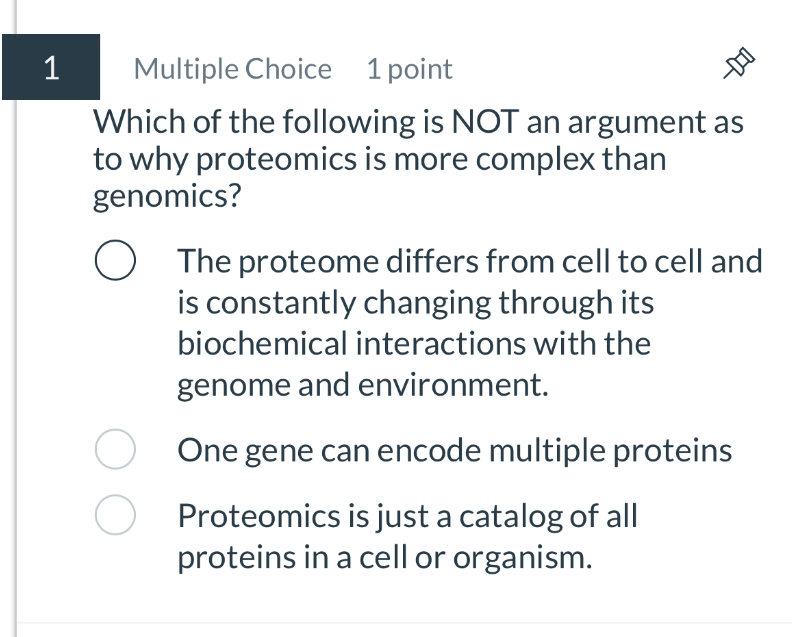Choose the "One gene can encode" radio button
Image resolution: width=792 pixels, height=637 pixels.
[x=116, y=450]
